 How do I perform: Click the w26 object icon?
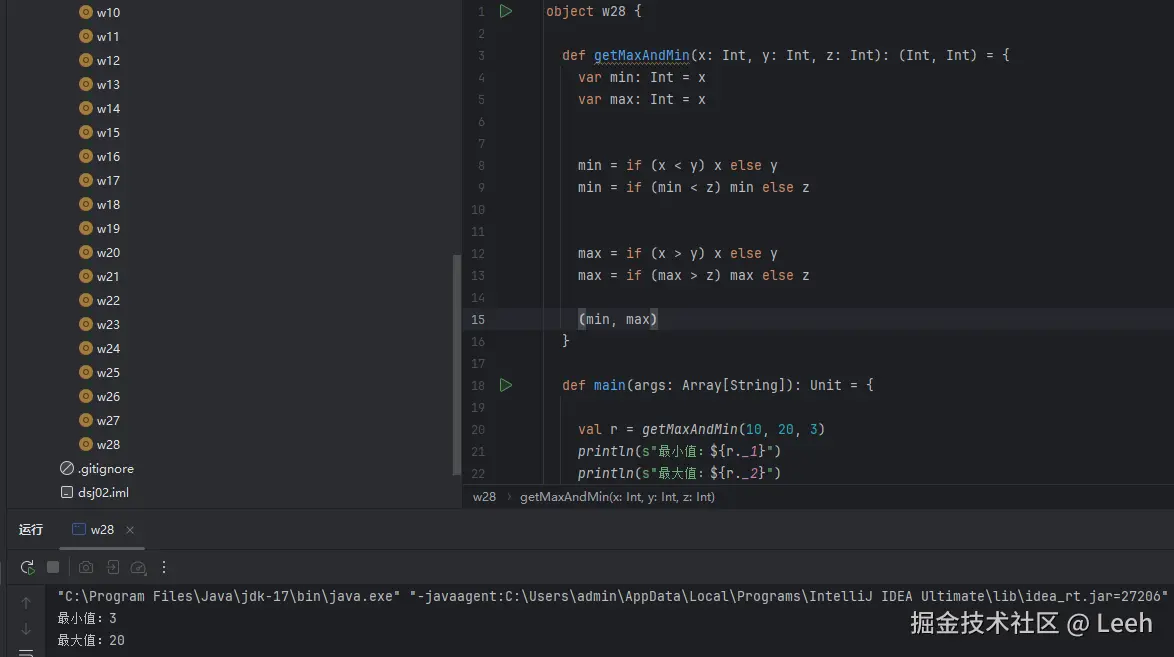pyautogui.click(x=86, y=396)
